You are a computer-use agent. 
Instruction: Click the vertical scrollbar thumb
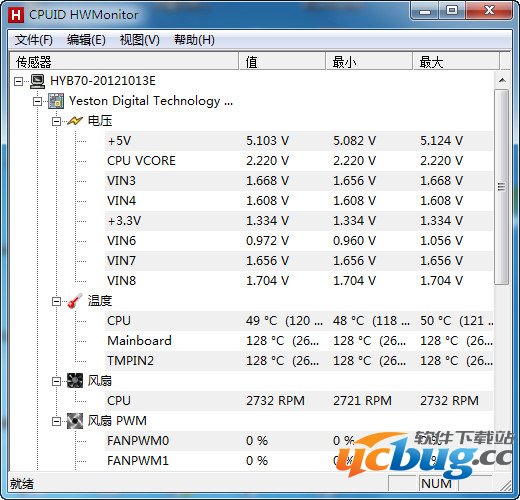tap(502, 187)
